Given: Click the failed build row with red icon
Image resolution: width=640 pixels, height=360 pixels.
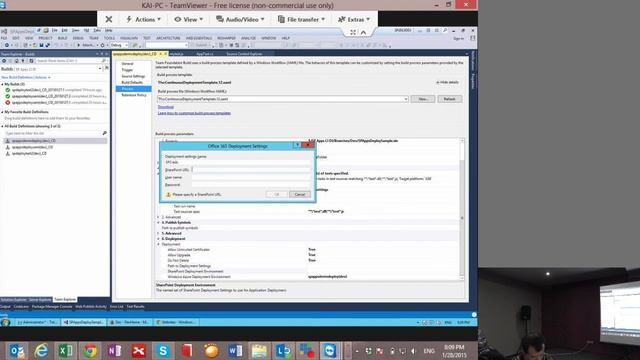Looking at the screenshot, I should [x=55, y=102].
